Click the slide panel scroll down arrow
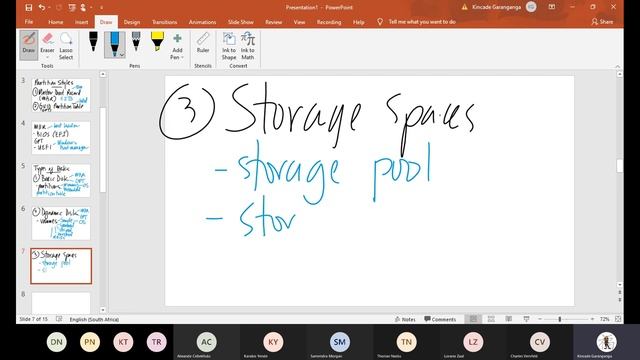 pyautogui.click(x=103, y=310)
